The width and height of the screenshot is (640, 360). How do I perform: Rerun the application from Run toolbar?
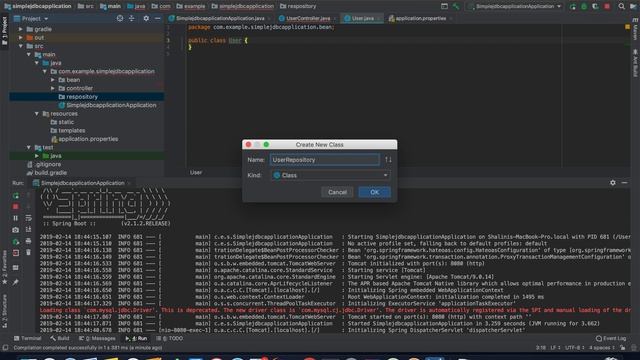(x=16, y=196)
